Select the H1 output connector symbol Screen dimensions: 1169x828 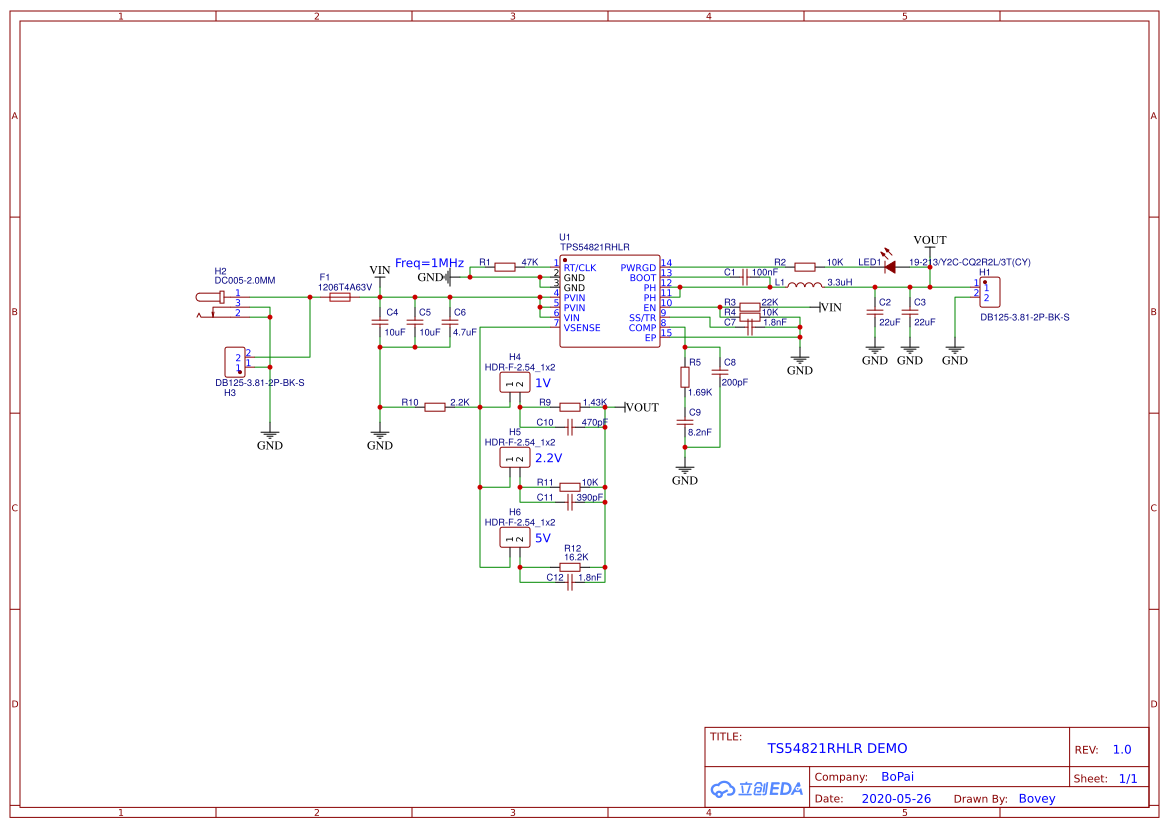988,293
